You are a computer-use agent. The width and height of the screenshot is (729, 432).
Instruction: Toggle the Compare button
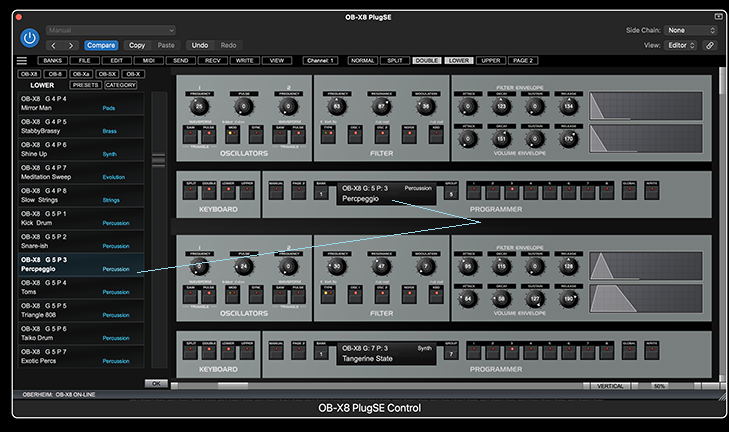101,45
